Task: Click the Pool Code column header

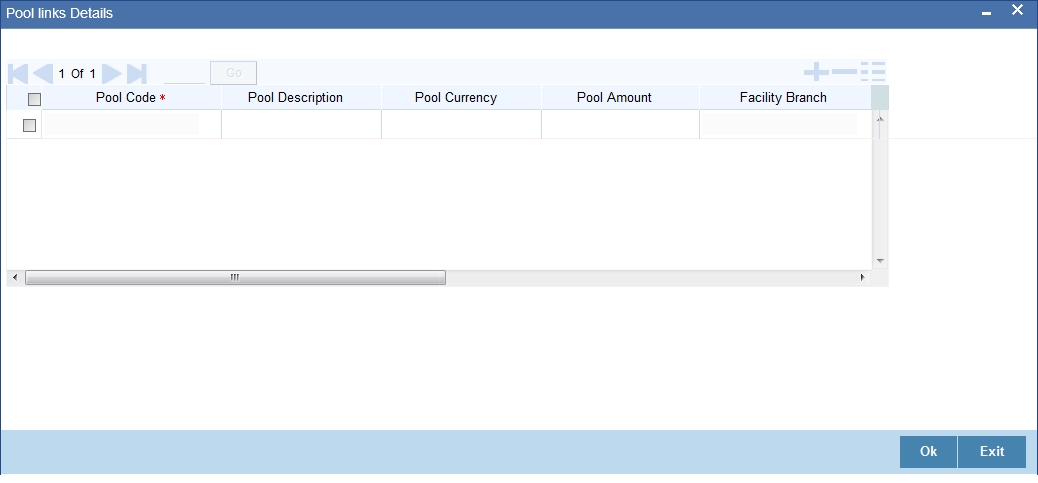Action: (x=131, y=98)
